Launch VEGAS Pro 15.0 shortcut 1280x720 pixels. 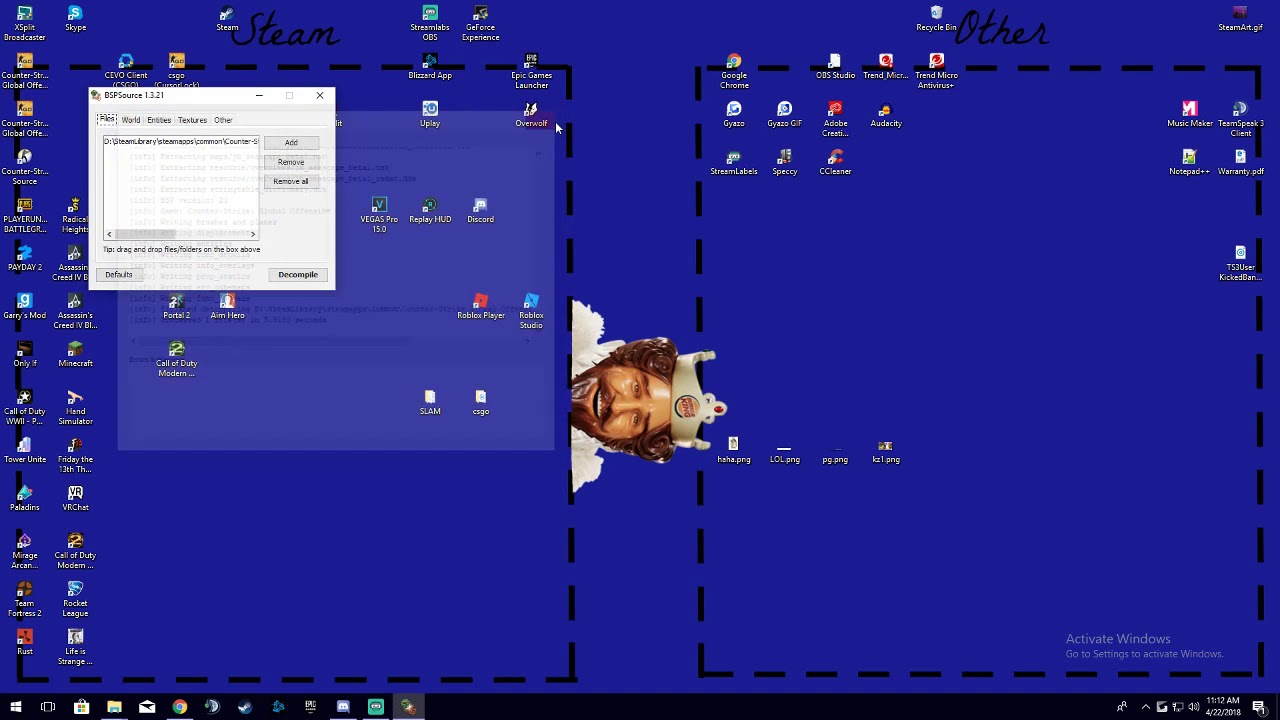click(379, 216)
